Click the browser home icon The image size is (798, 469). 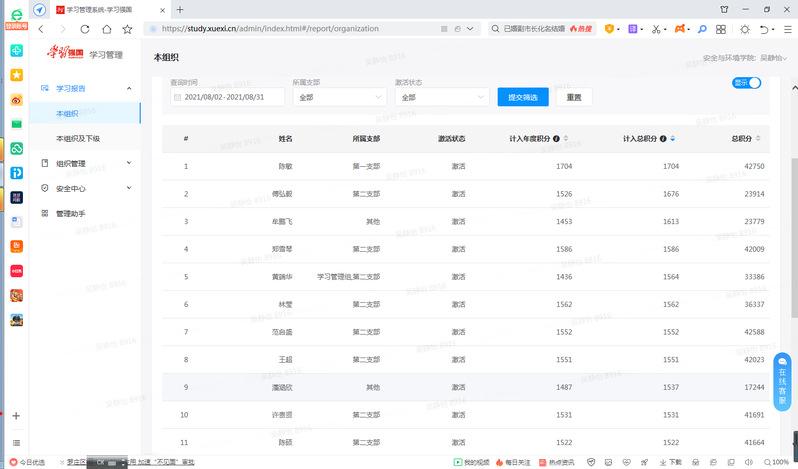(x=106, y=30)
